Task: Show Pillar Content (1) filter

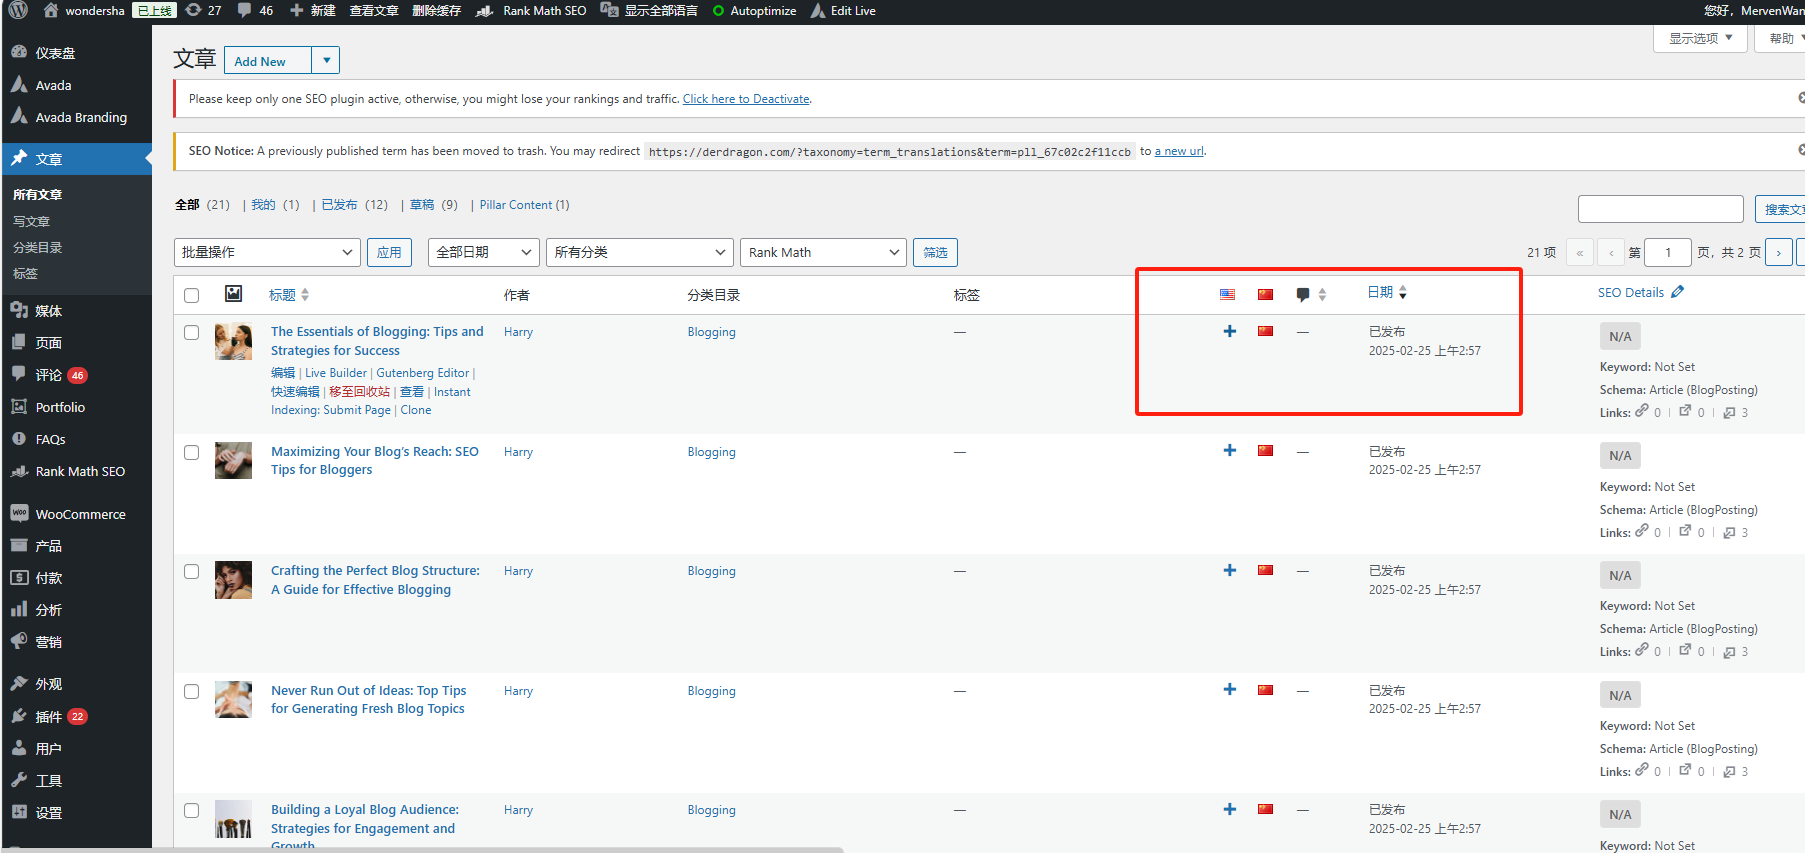Action: click(524, 205)
